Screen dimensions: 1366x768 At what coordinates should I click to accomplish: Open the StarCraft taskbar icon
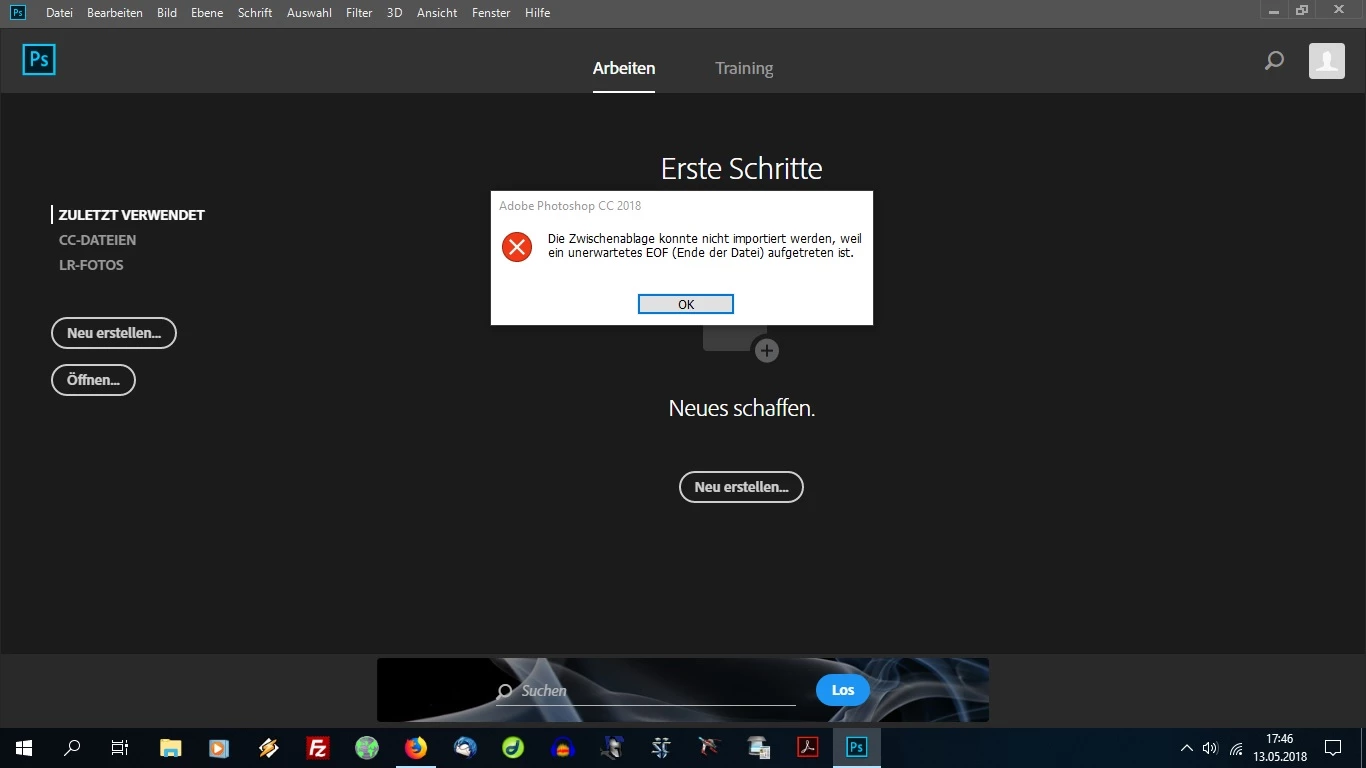[x=661, y=747]
